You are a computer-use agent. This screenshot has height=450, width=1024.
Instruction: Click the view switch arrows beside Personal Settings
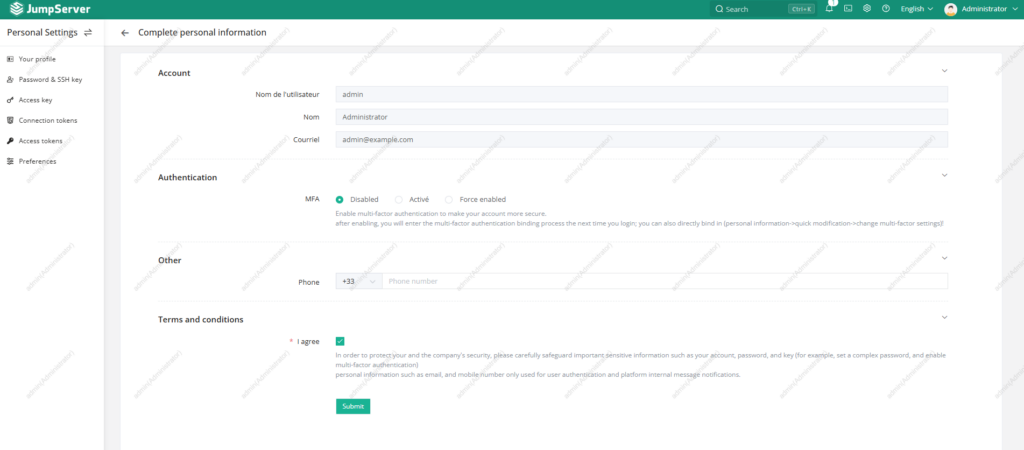(88, 33)
